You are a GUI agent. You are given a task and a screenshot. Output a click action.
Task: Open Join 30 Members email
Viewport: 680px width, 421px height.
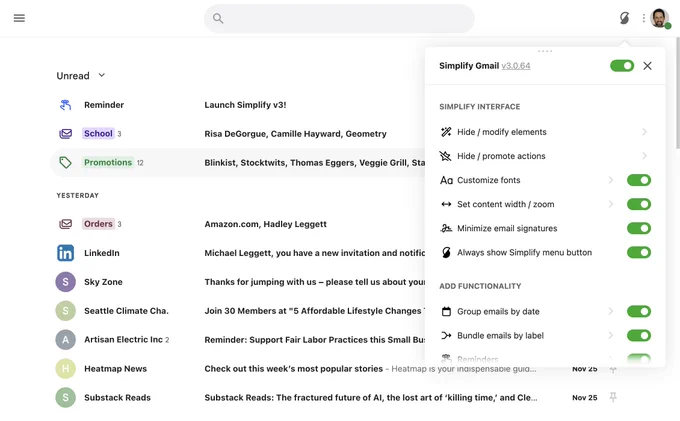coord(314,311)
